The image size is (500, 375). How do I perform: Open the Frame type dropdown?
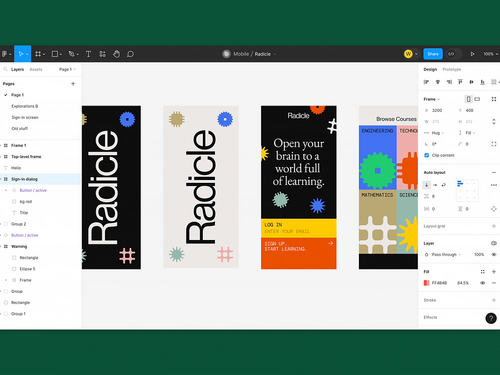tap(432, 99)
